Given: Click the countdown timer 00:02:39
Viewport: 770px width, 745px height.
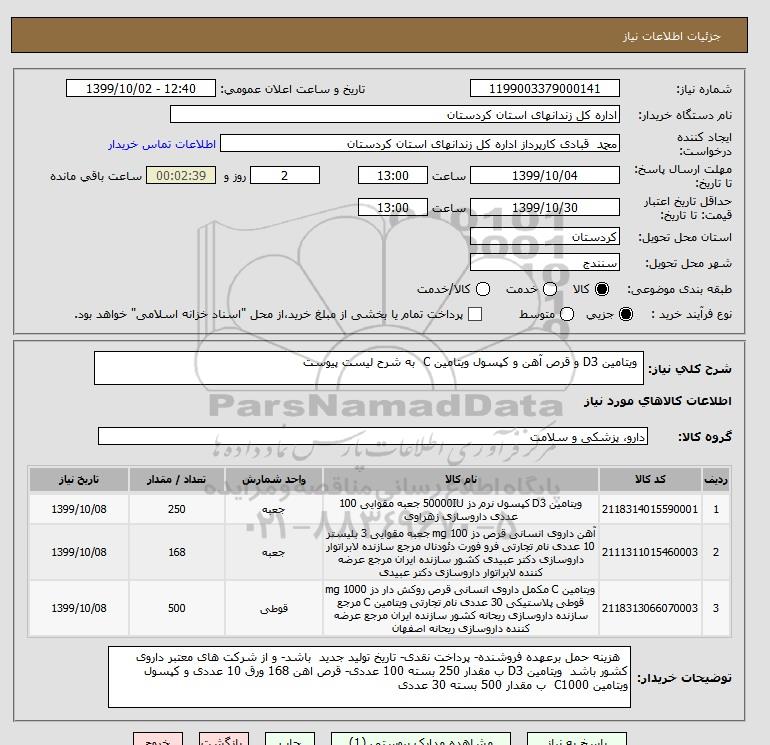Looking at the screenshot, I should point(181,175).
